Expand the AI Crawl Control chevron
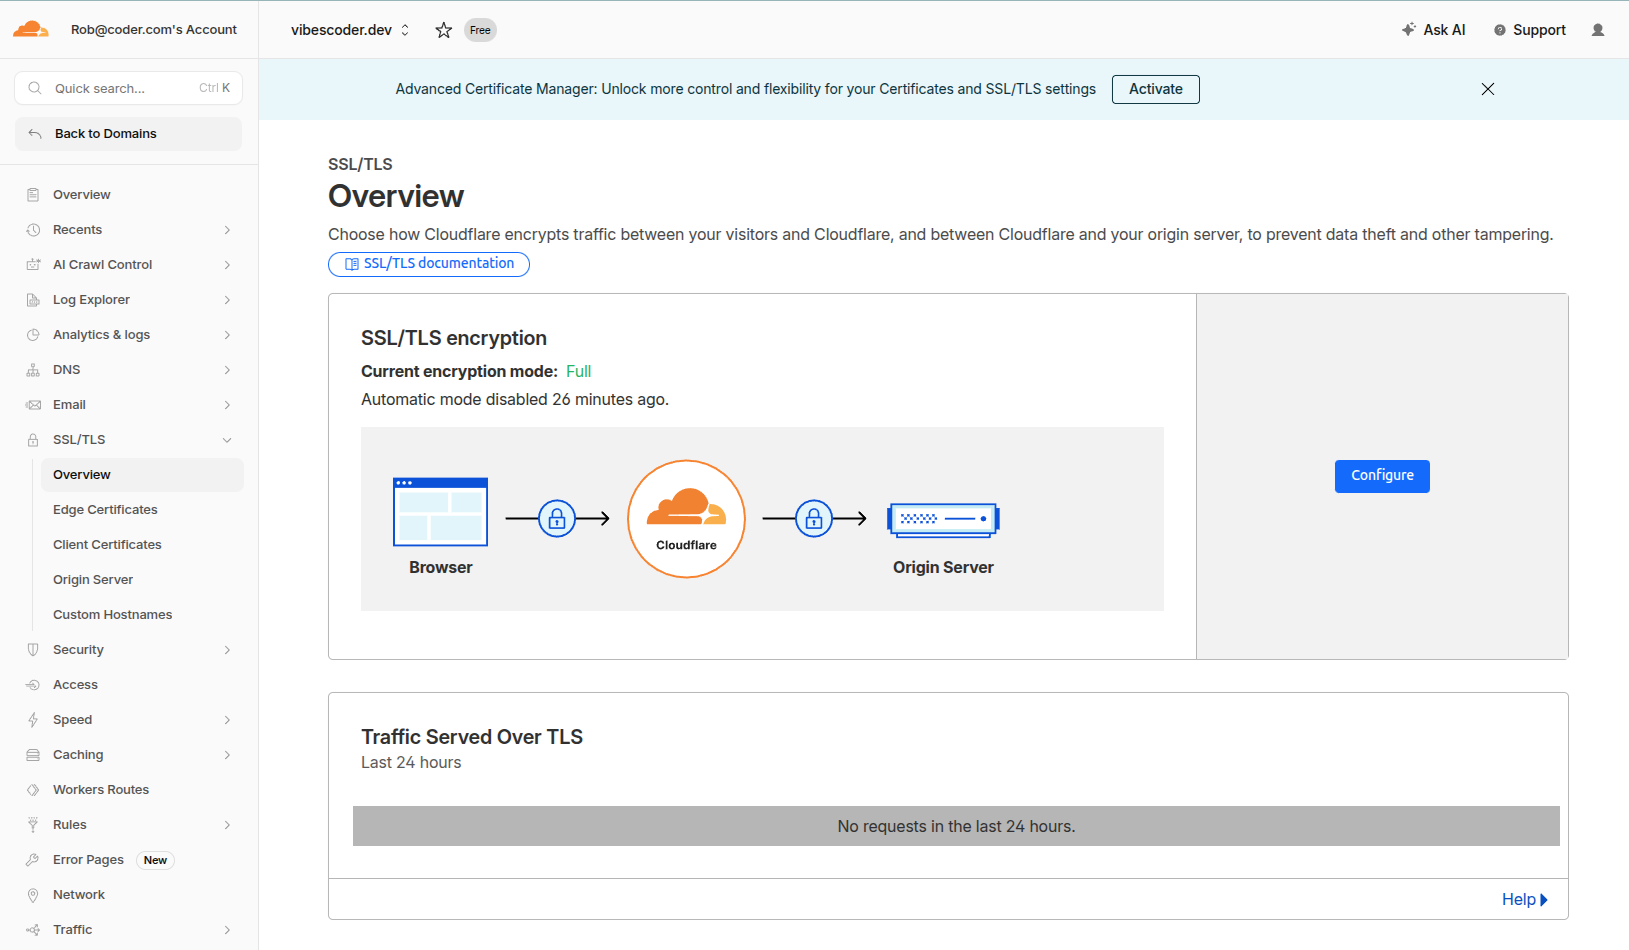This screenshot has height=950, width=1629. click(227, 265)
